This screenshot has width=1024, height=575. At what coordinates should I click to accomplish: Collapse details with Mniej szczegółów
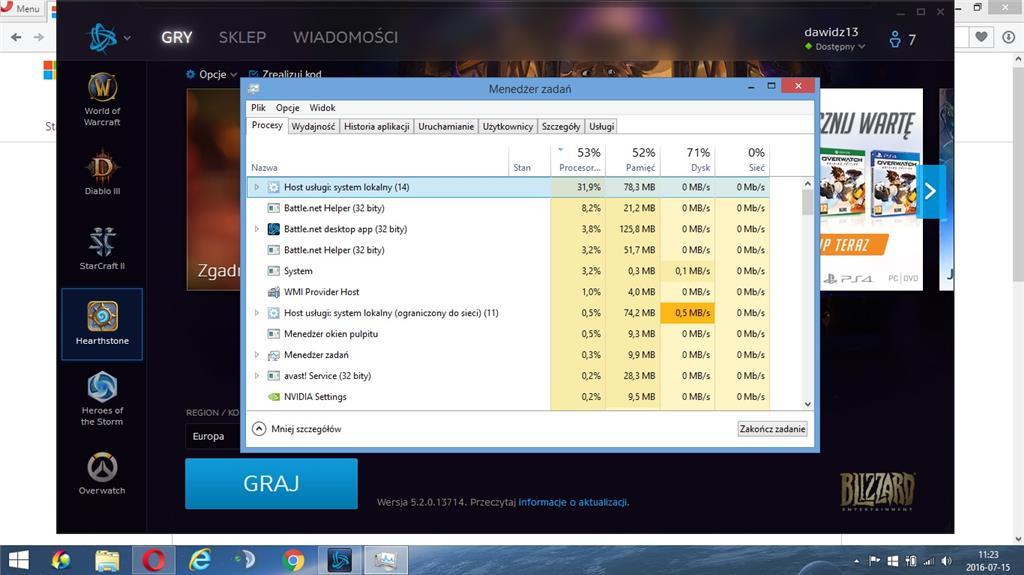tap(296, 429)
